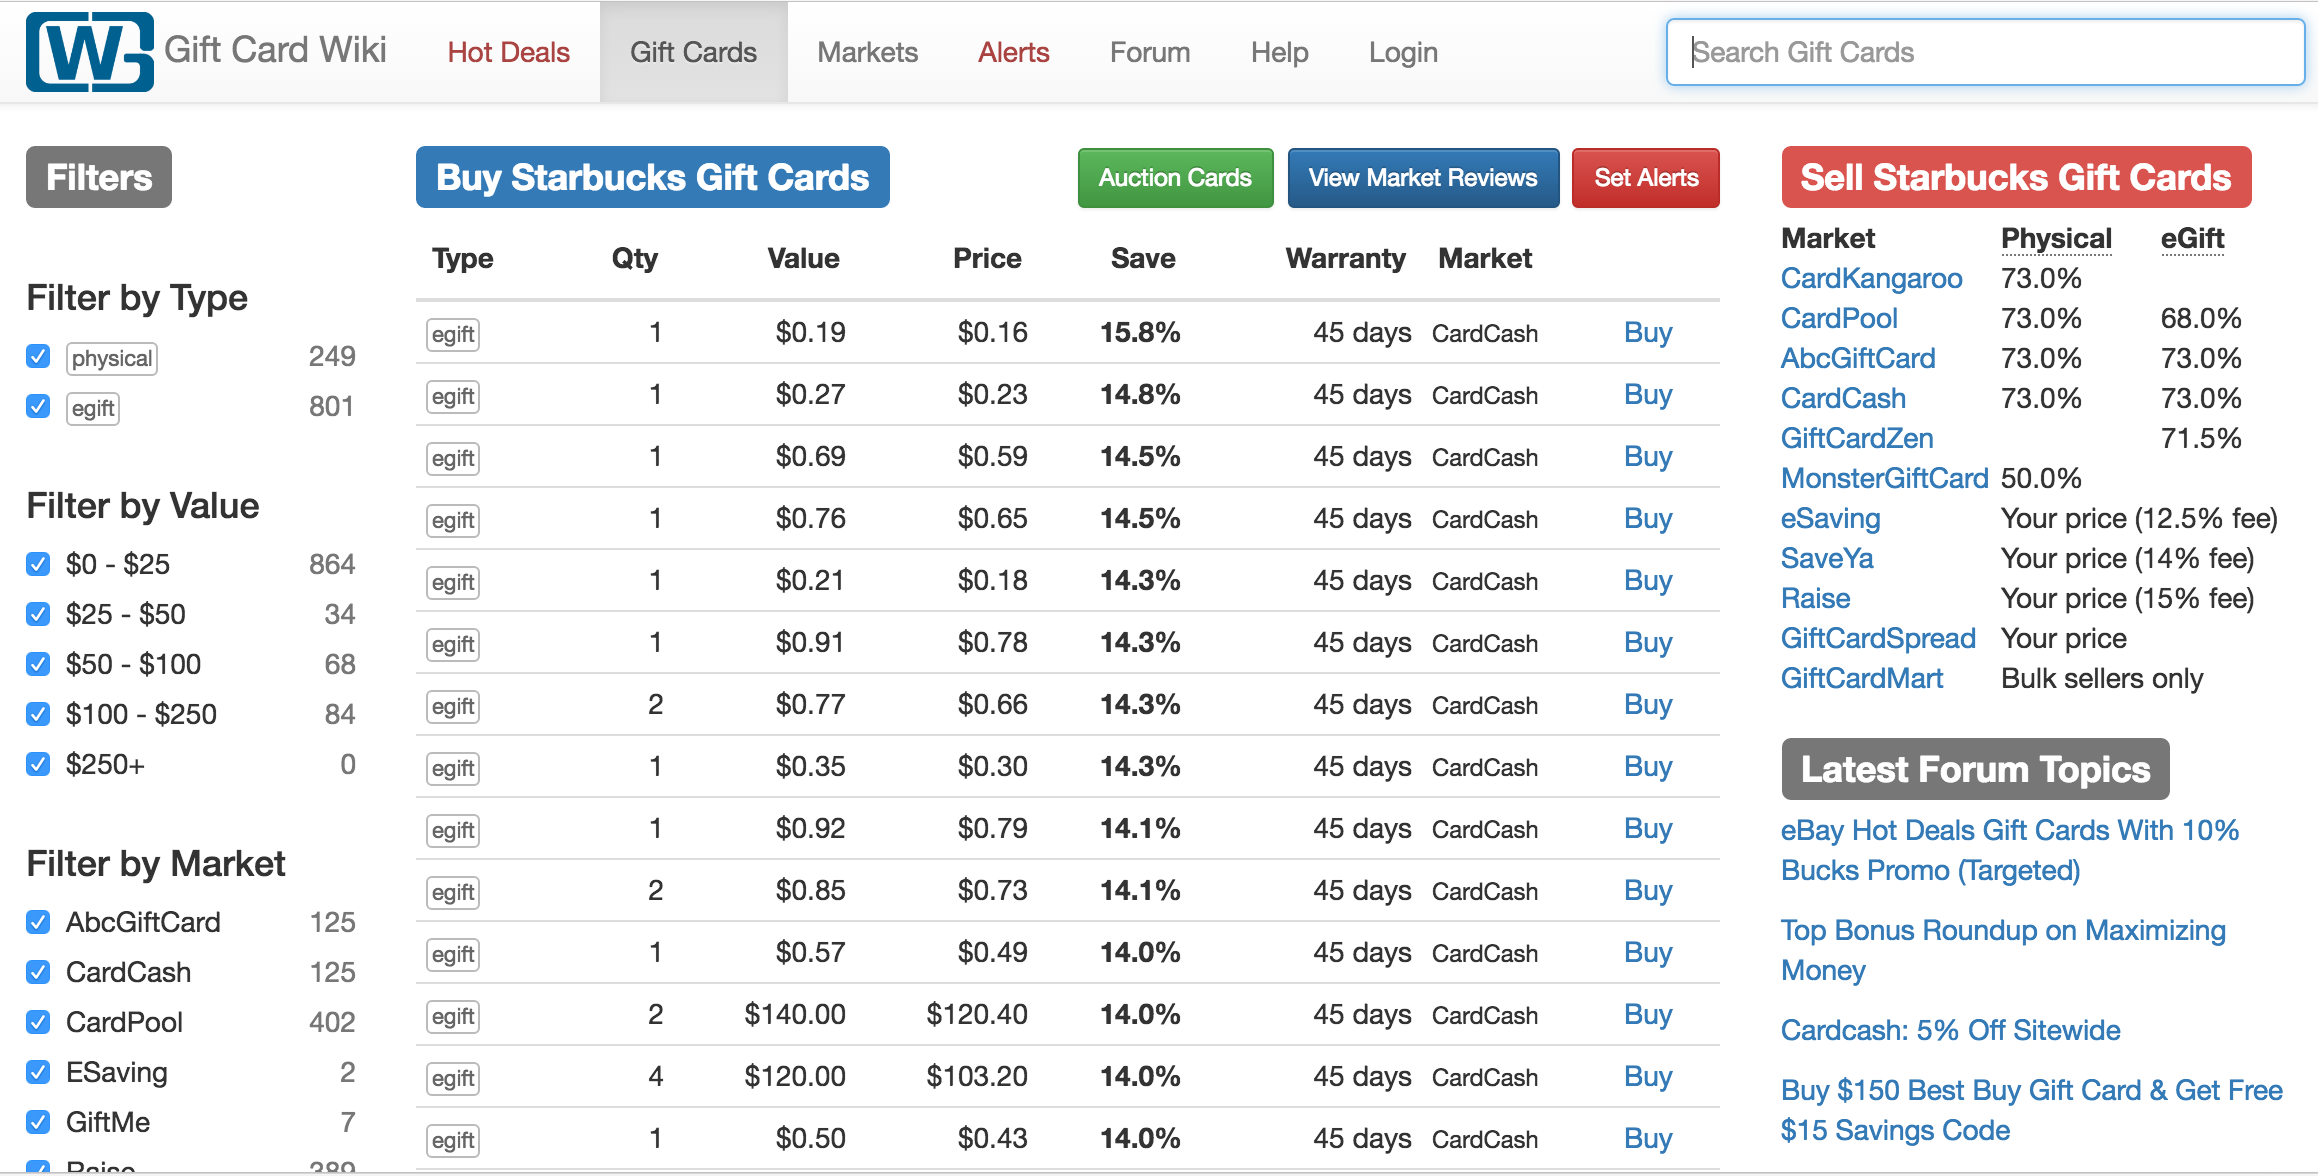Click the Sell Starbucks Gift Cards heading
Image resolution: width=2318 pixels, height=1176 pixels.
(2016, 177)
